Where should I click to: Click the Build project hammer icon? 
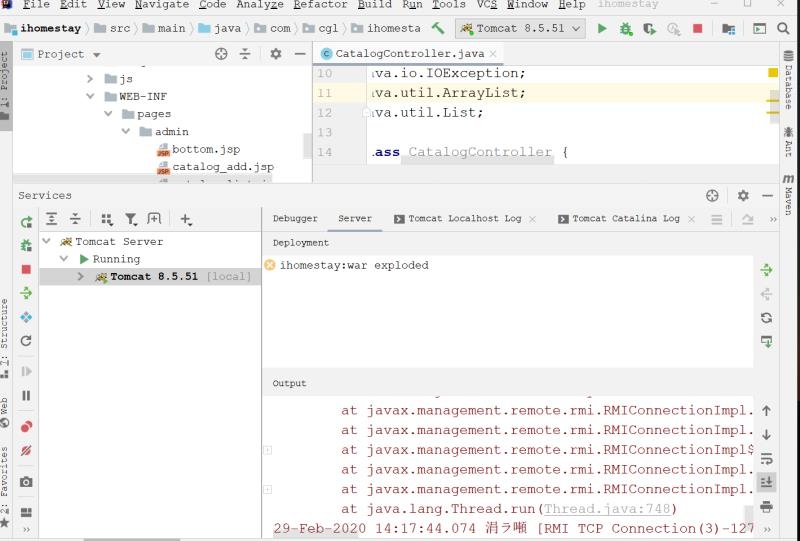tap(438, 29)
